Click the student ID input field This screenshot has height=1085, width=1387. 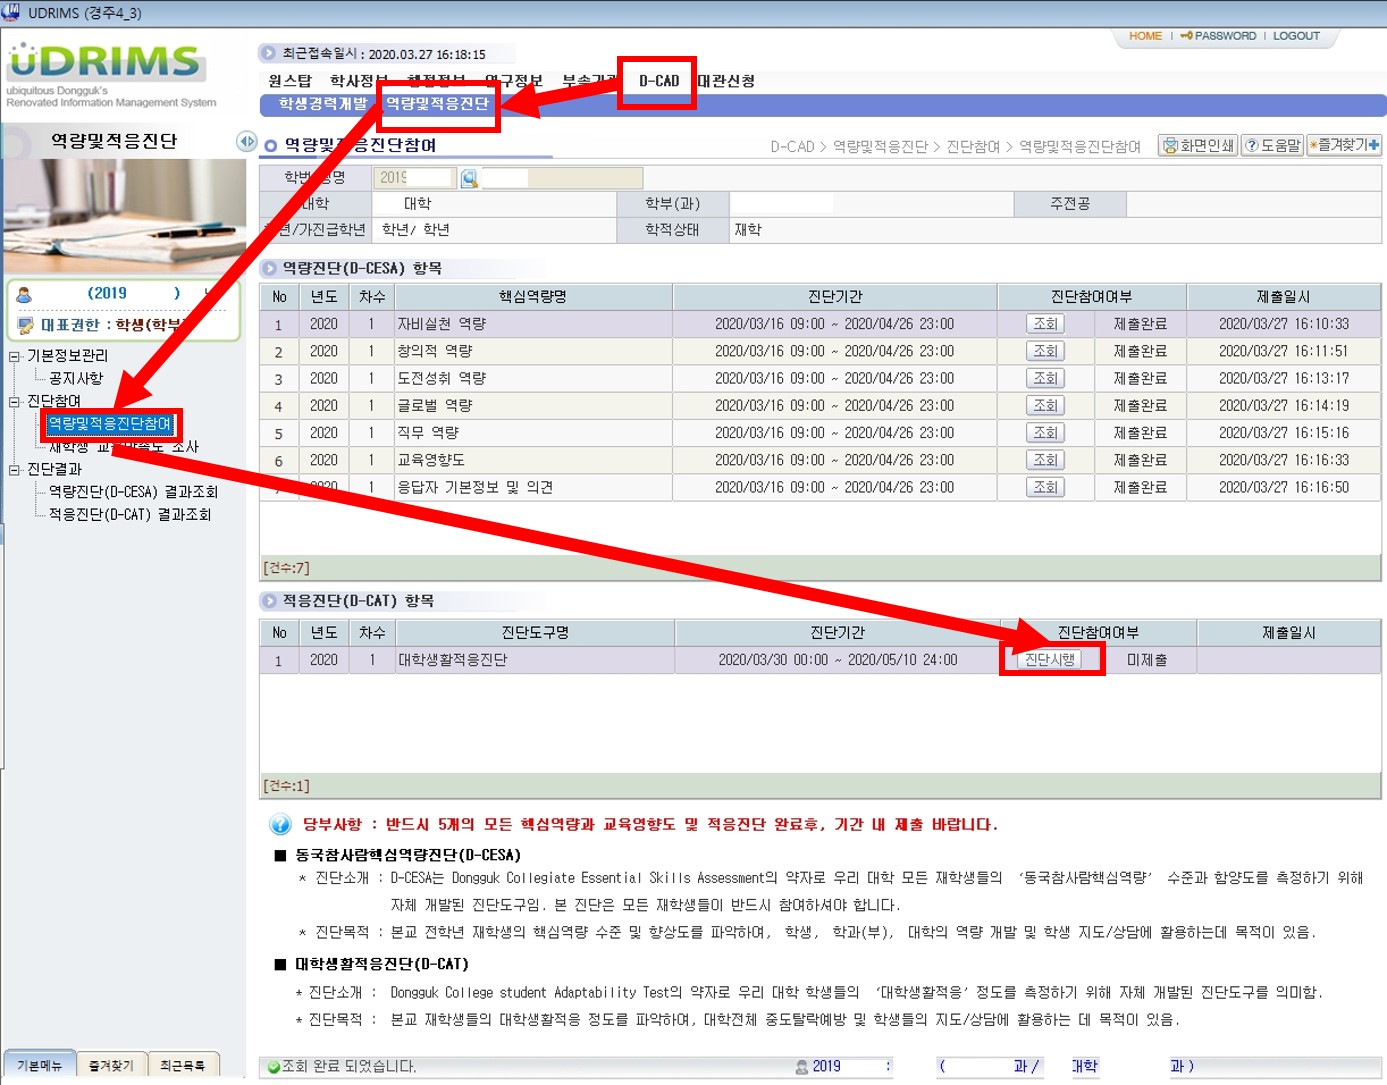coord(414,178)
